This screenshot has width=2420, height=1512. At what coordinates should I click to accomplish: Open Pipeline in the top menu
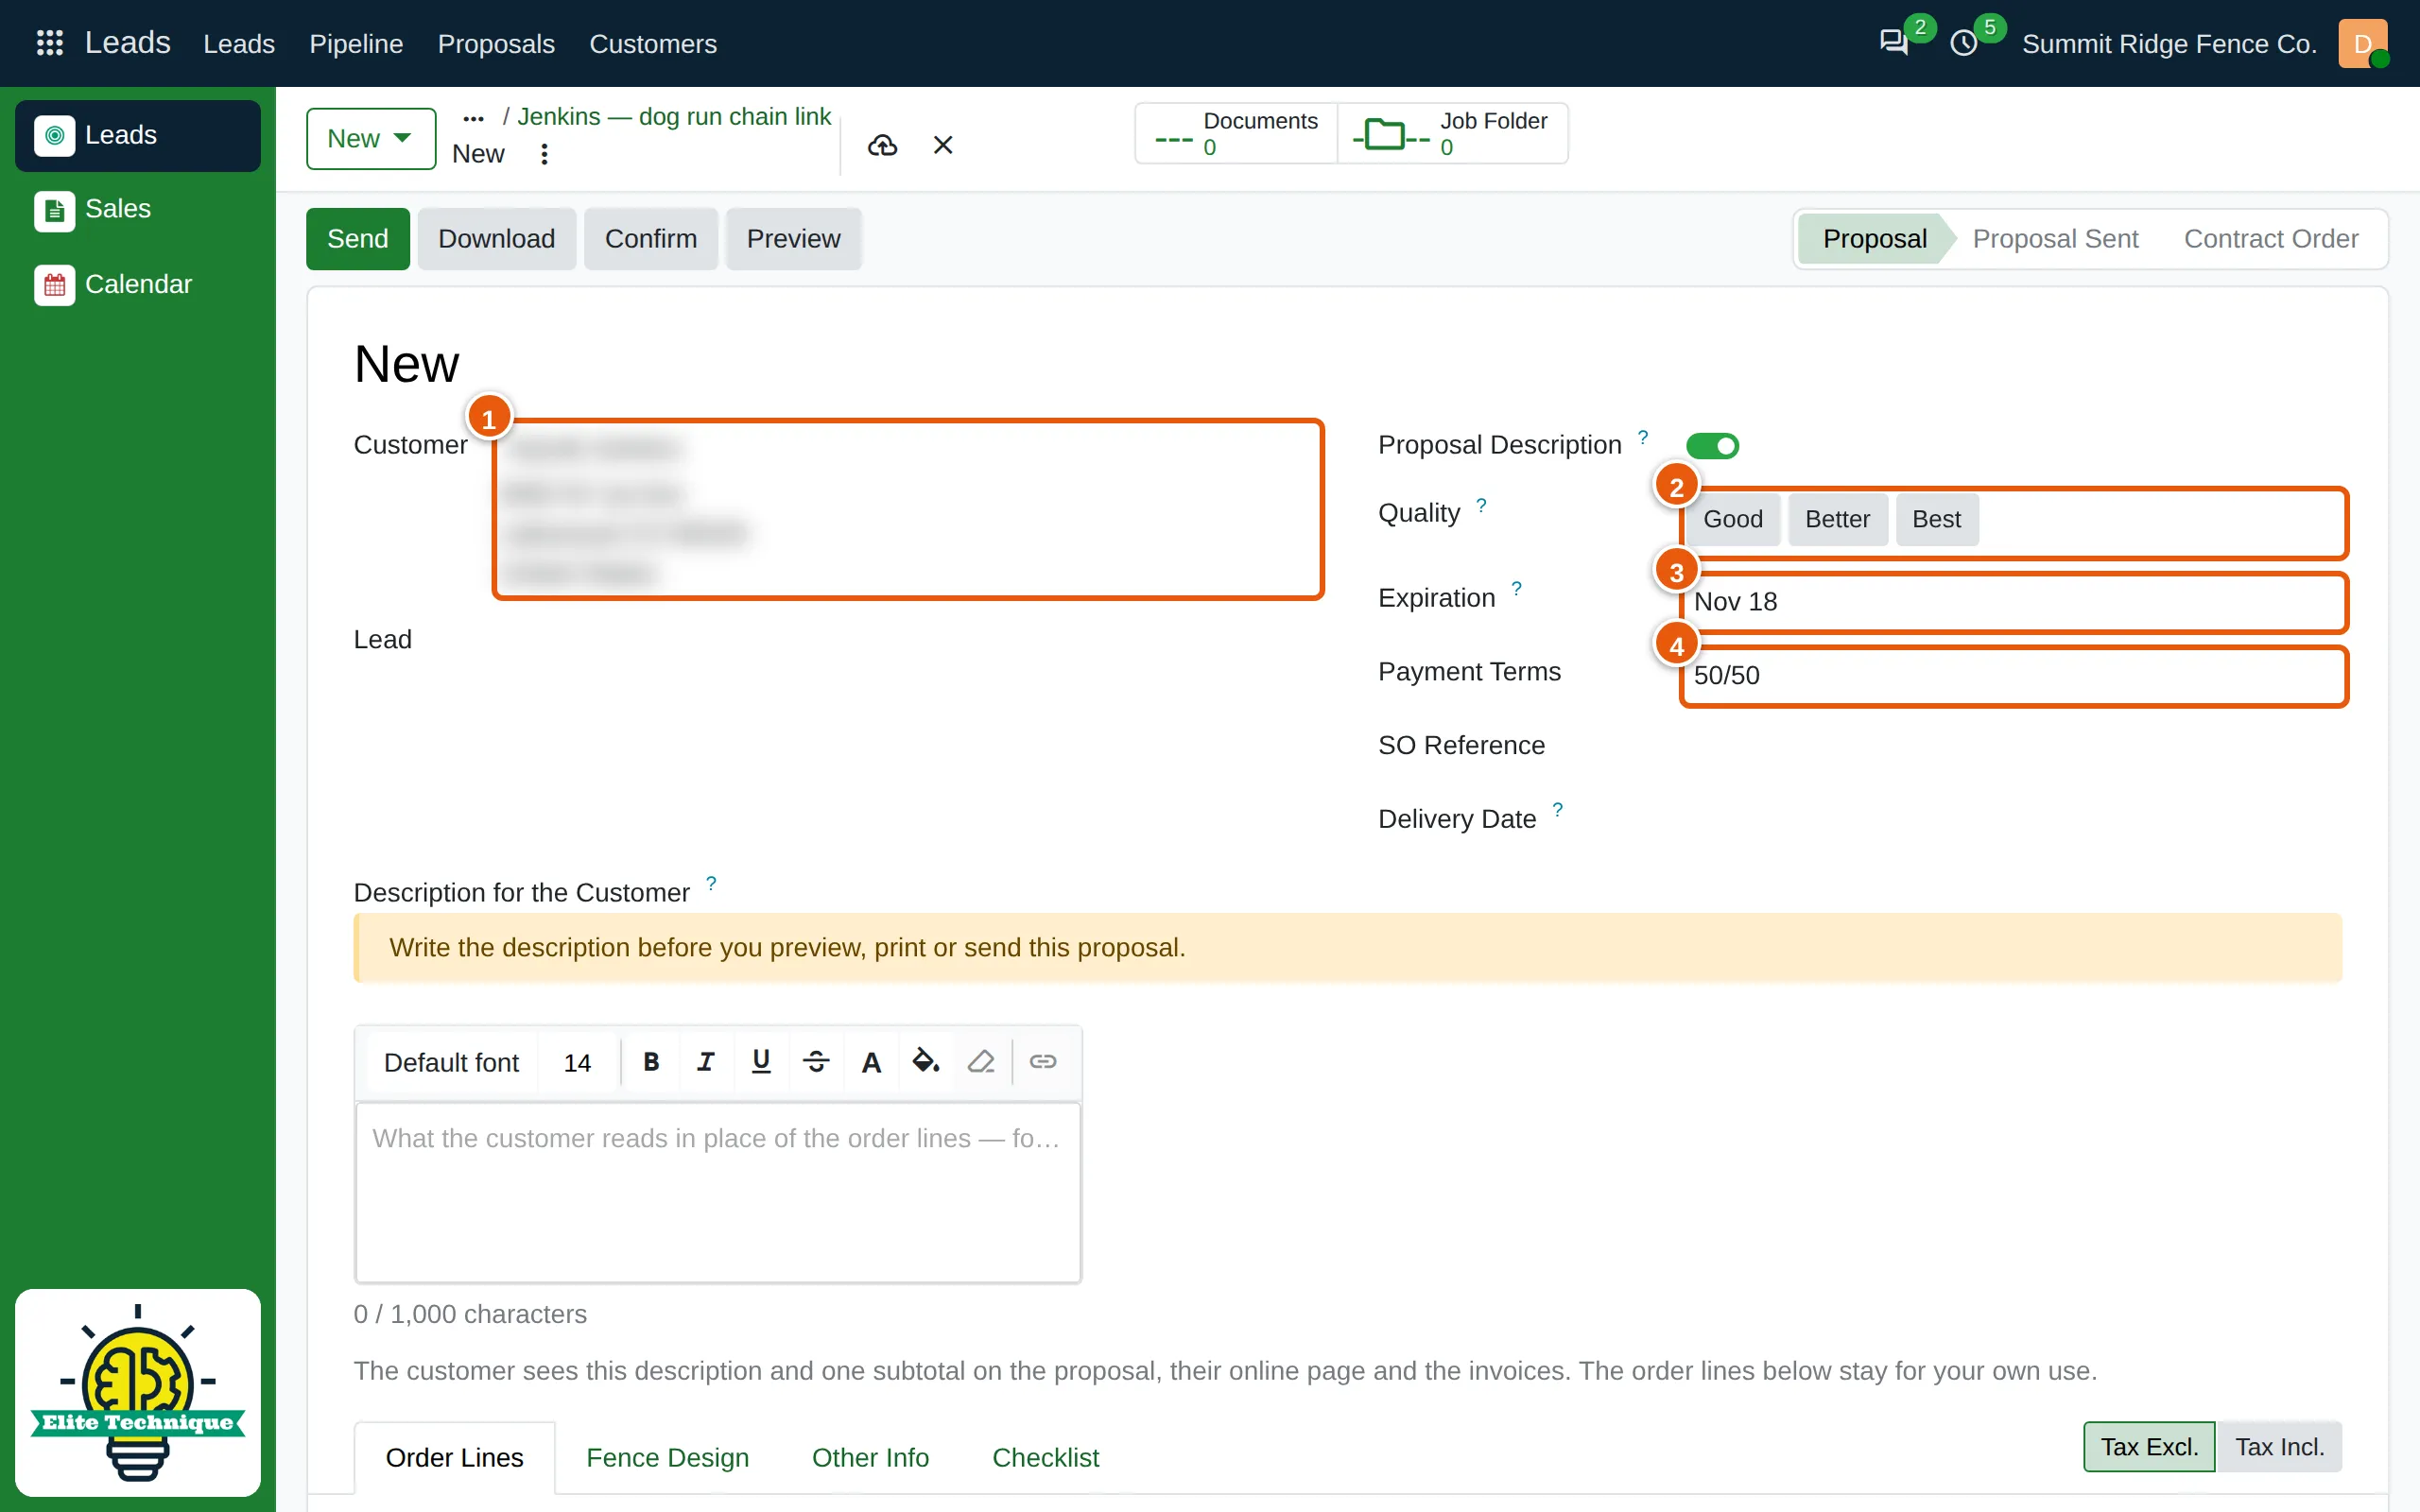(356, 44)
